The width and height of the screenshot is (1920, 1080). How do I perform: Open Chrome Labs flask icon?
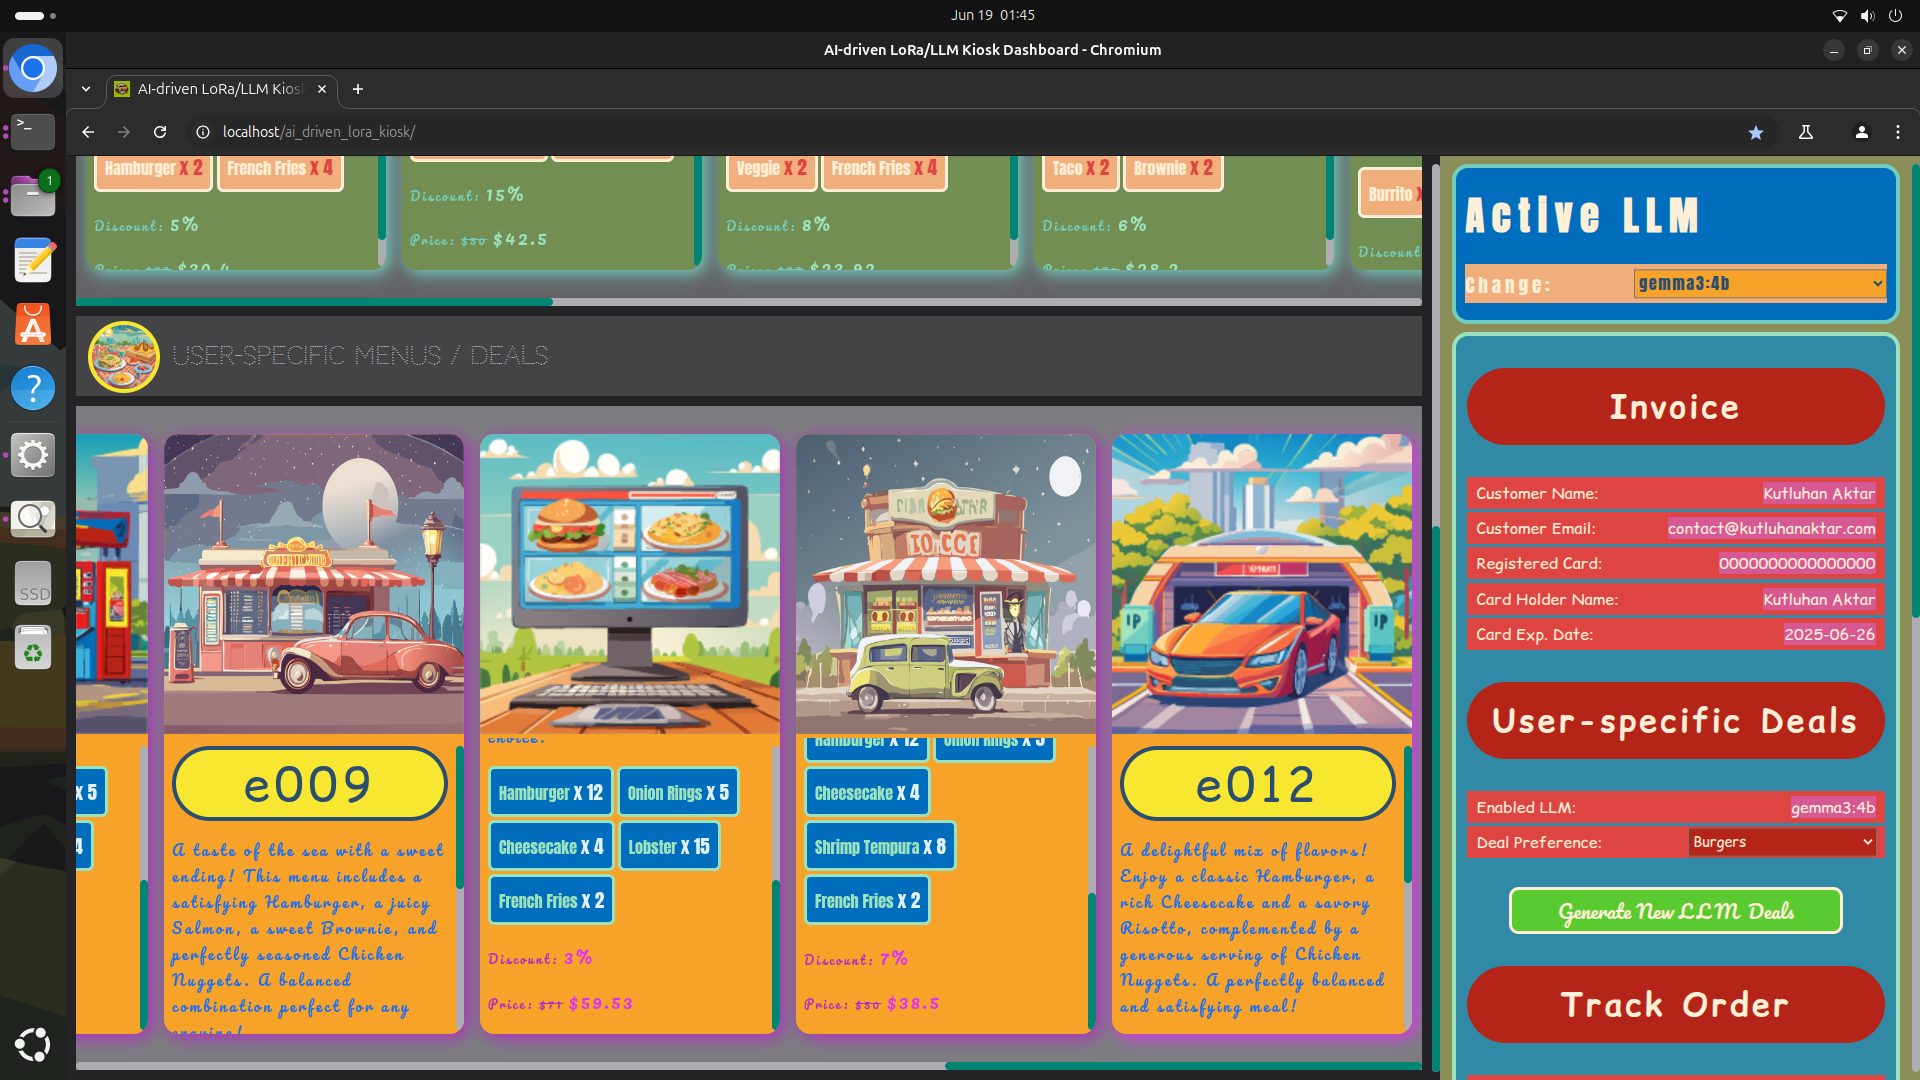pyautogui.click(x=1806, y=132)
